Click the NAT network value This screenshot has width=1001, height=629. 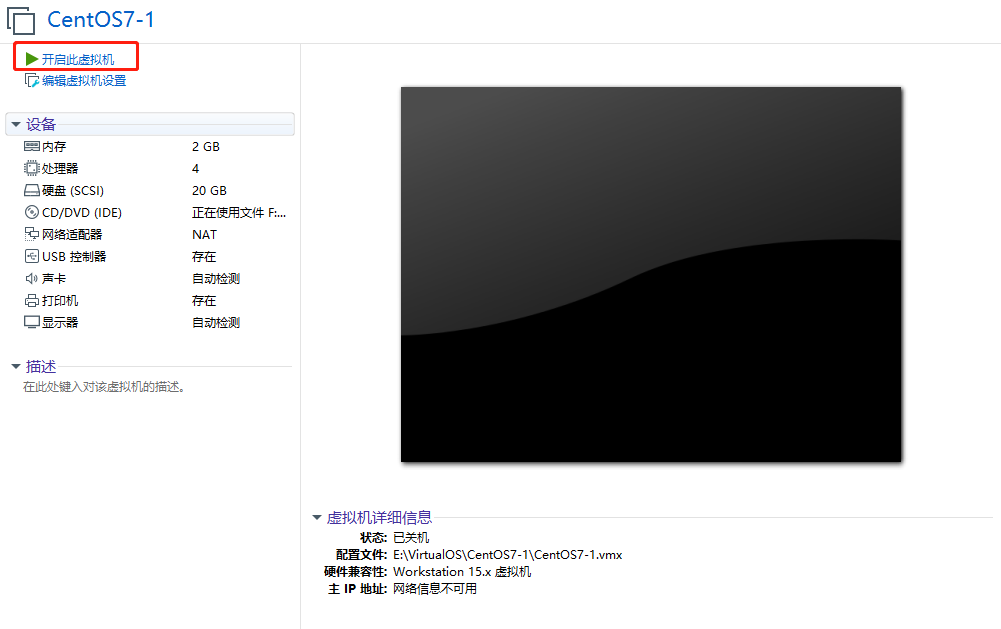tap(204, 234)
